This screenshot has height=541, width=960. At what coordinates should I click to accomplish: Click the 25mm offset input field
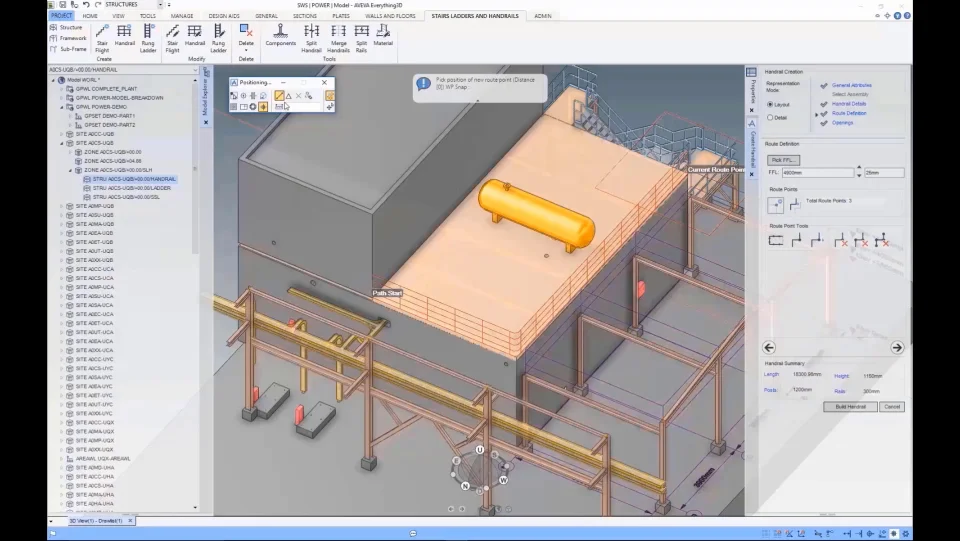(883, 173)
